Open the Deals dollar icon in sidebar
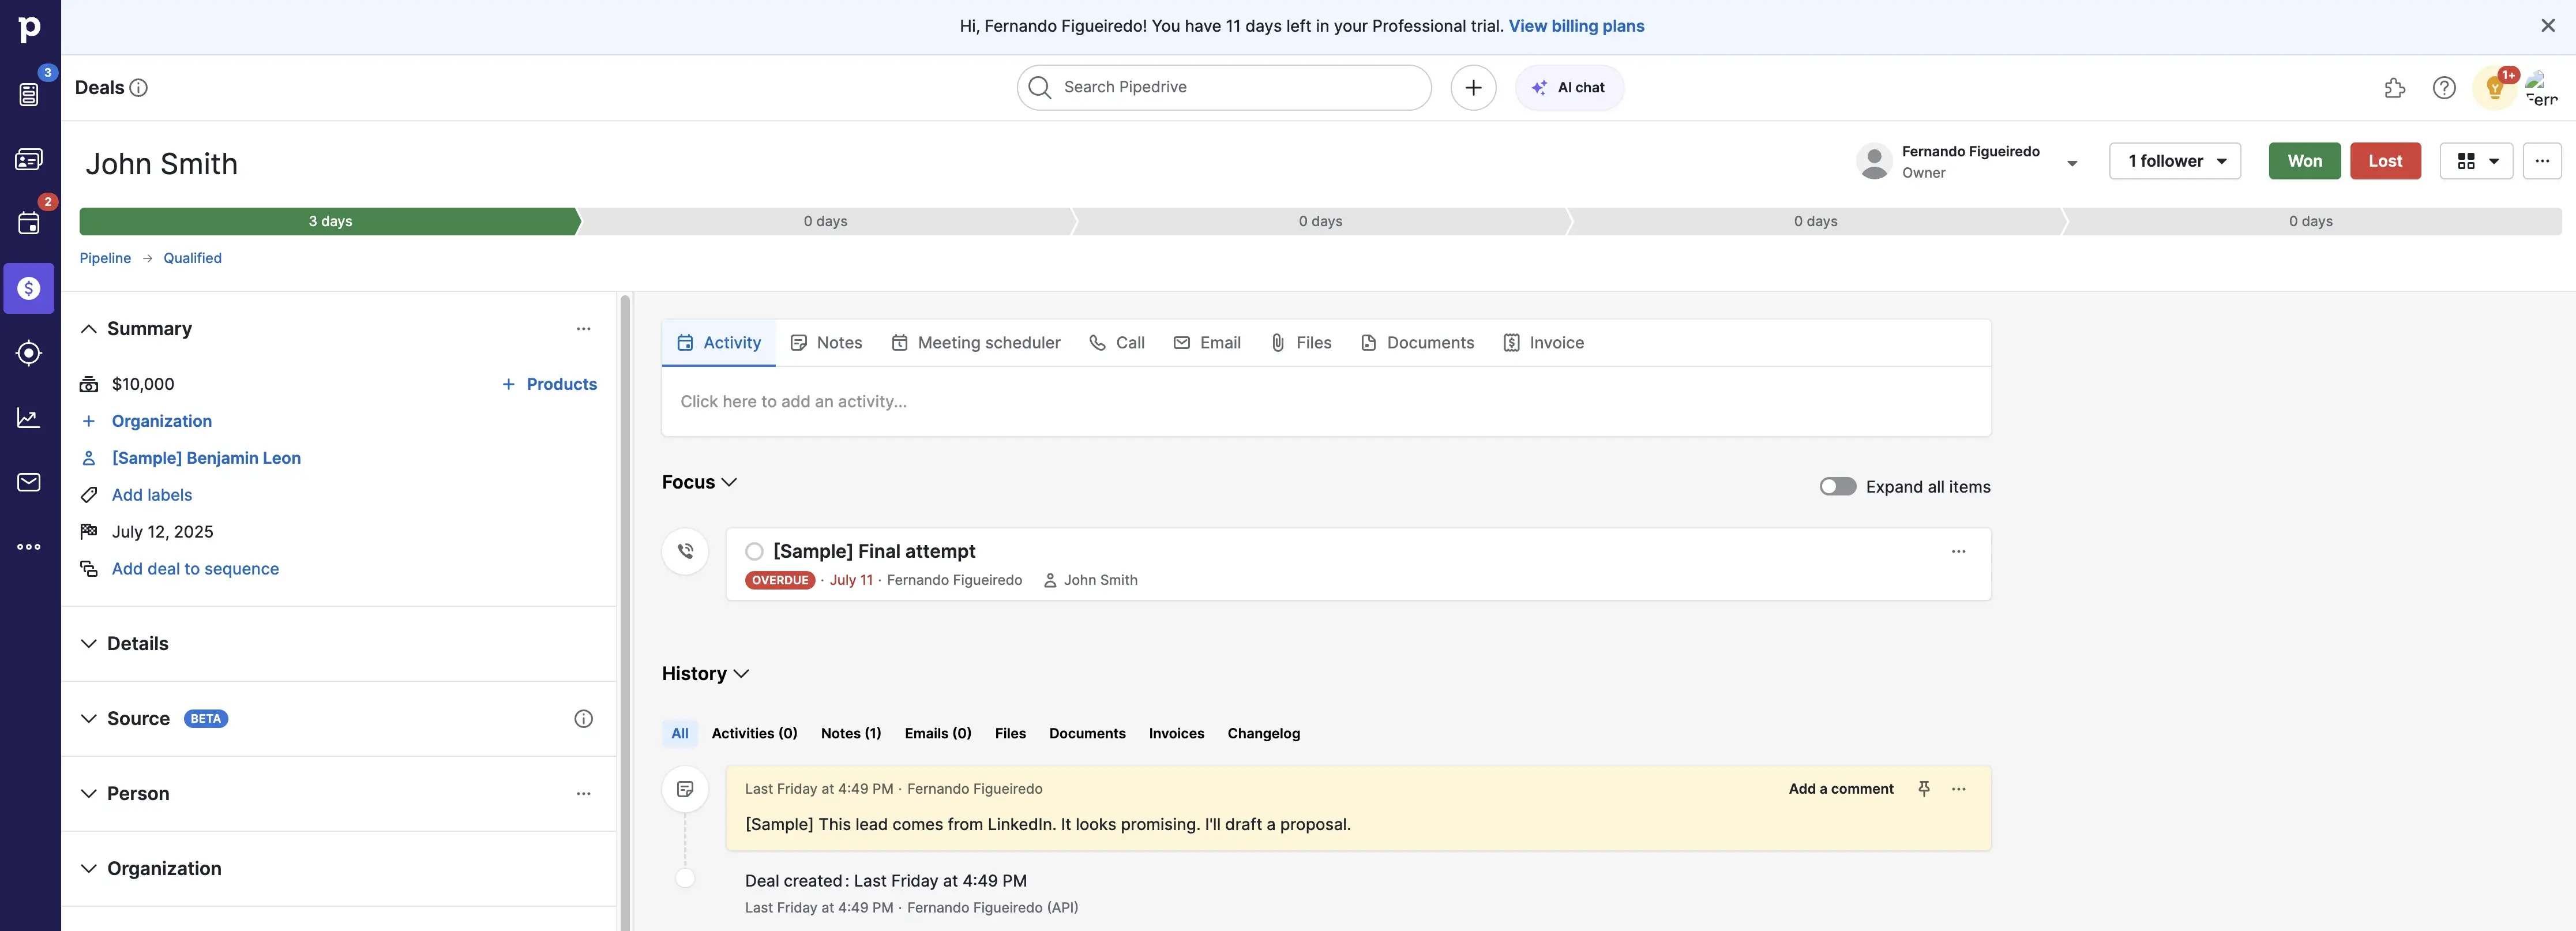Viewport: 2576px width, 931px height. 29,288
